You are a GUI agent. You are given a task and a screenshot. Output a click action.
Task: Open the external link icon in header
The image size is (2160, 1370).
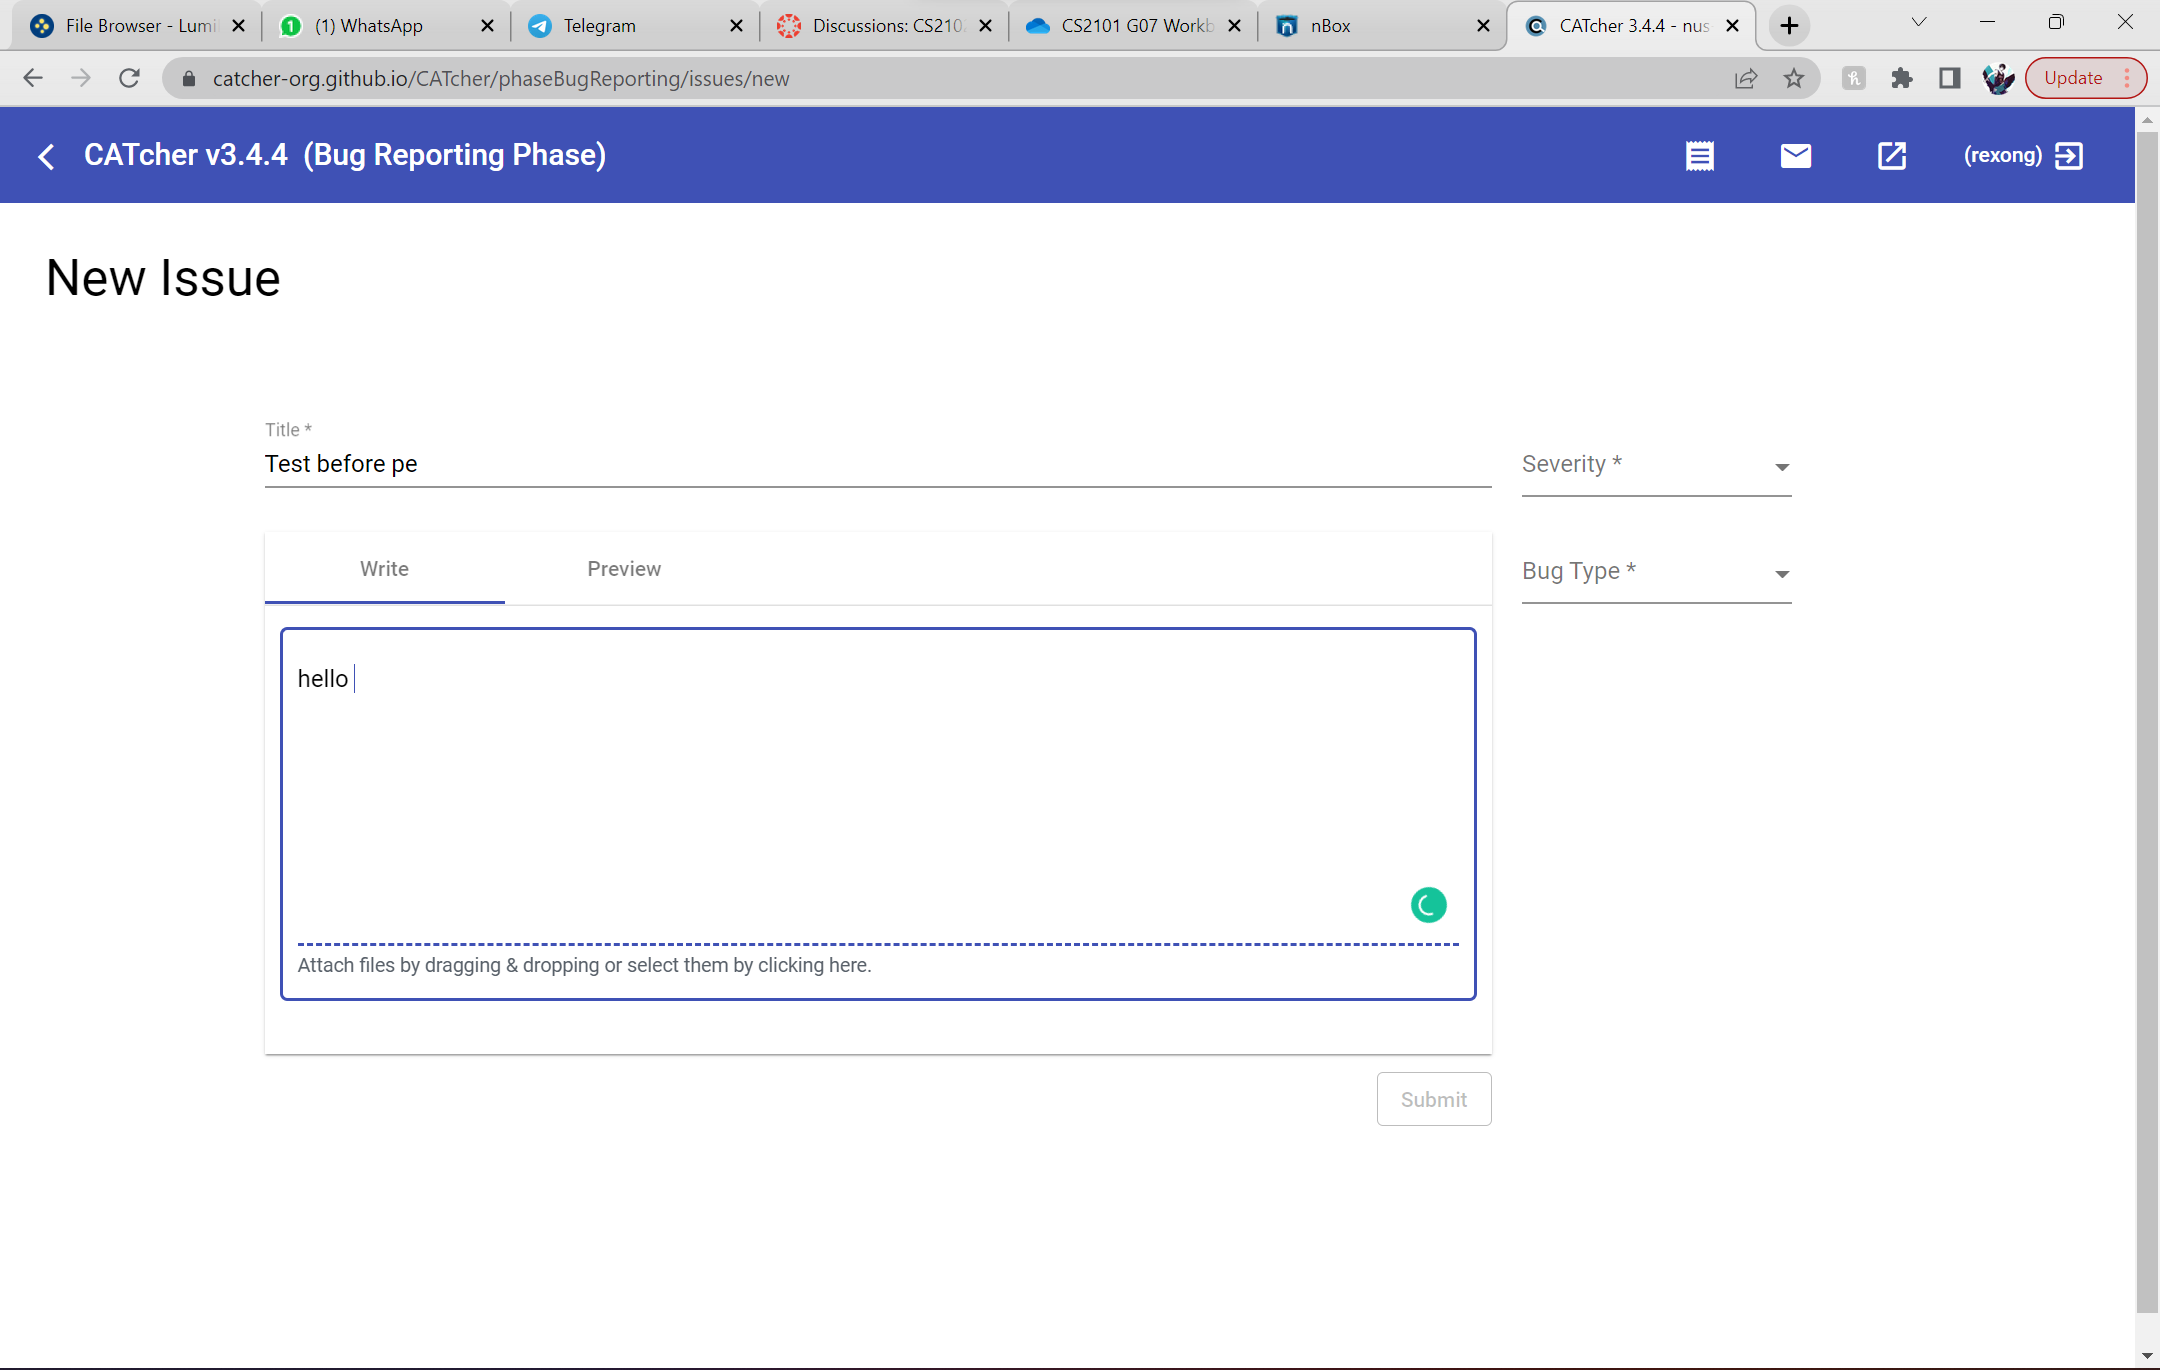1891,156
